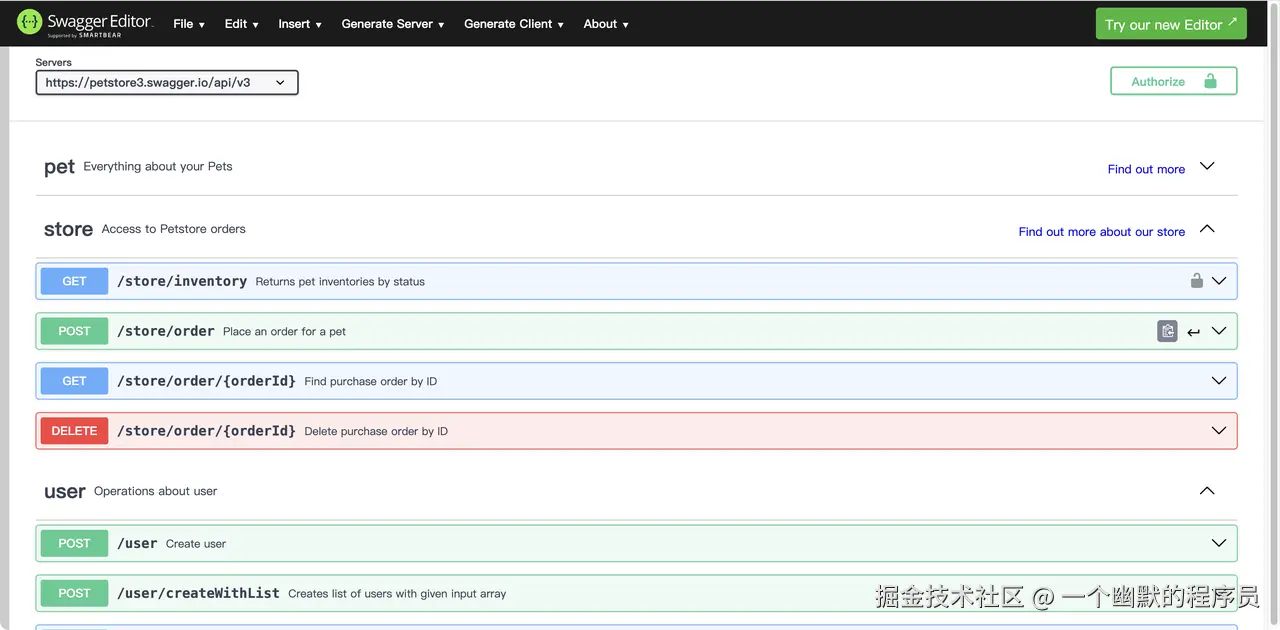The image size is (1280, 630).
Task: Click the DELETE method badge
Action: click(x=74, y=431)
